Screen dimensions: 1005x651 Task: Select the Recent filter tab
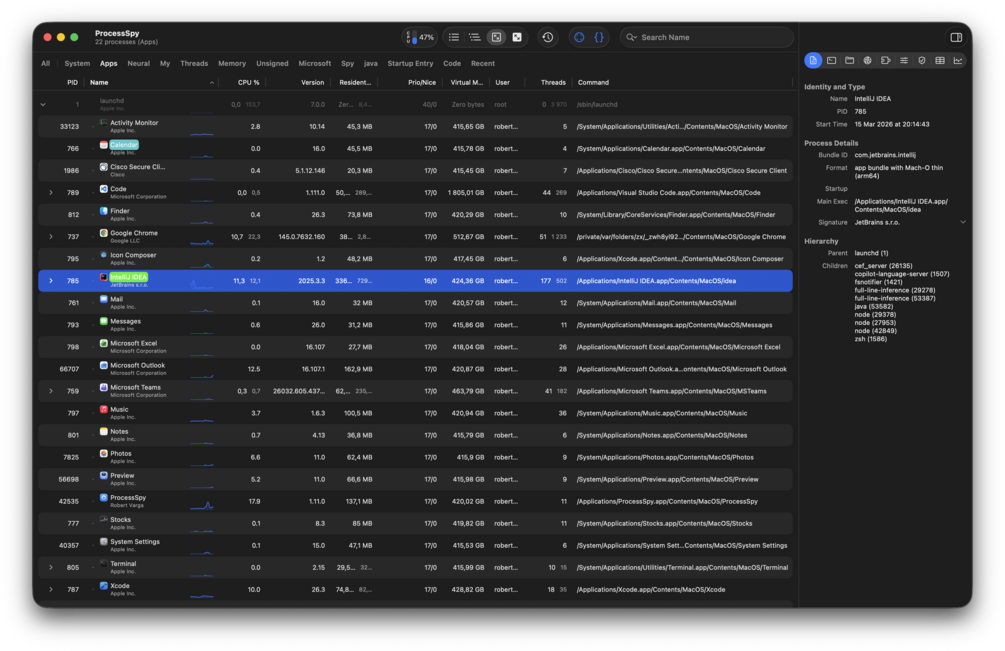point(483,63)
